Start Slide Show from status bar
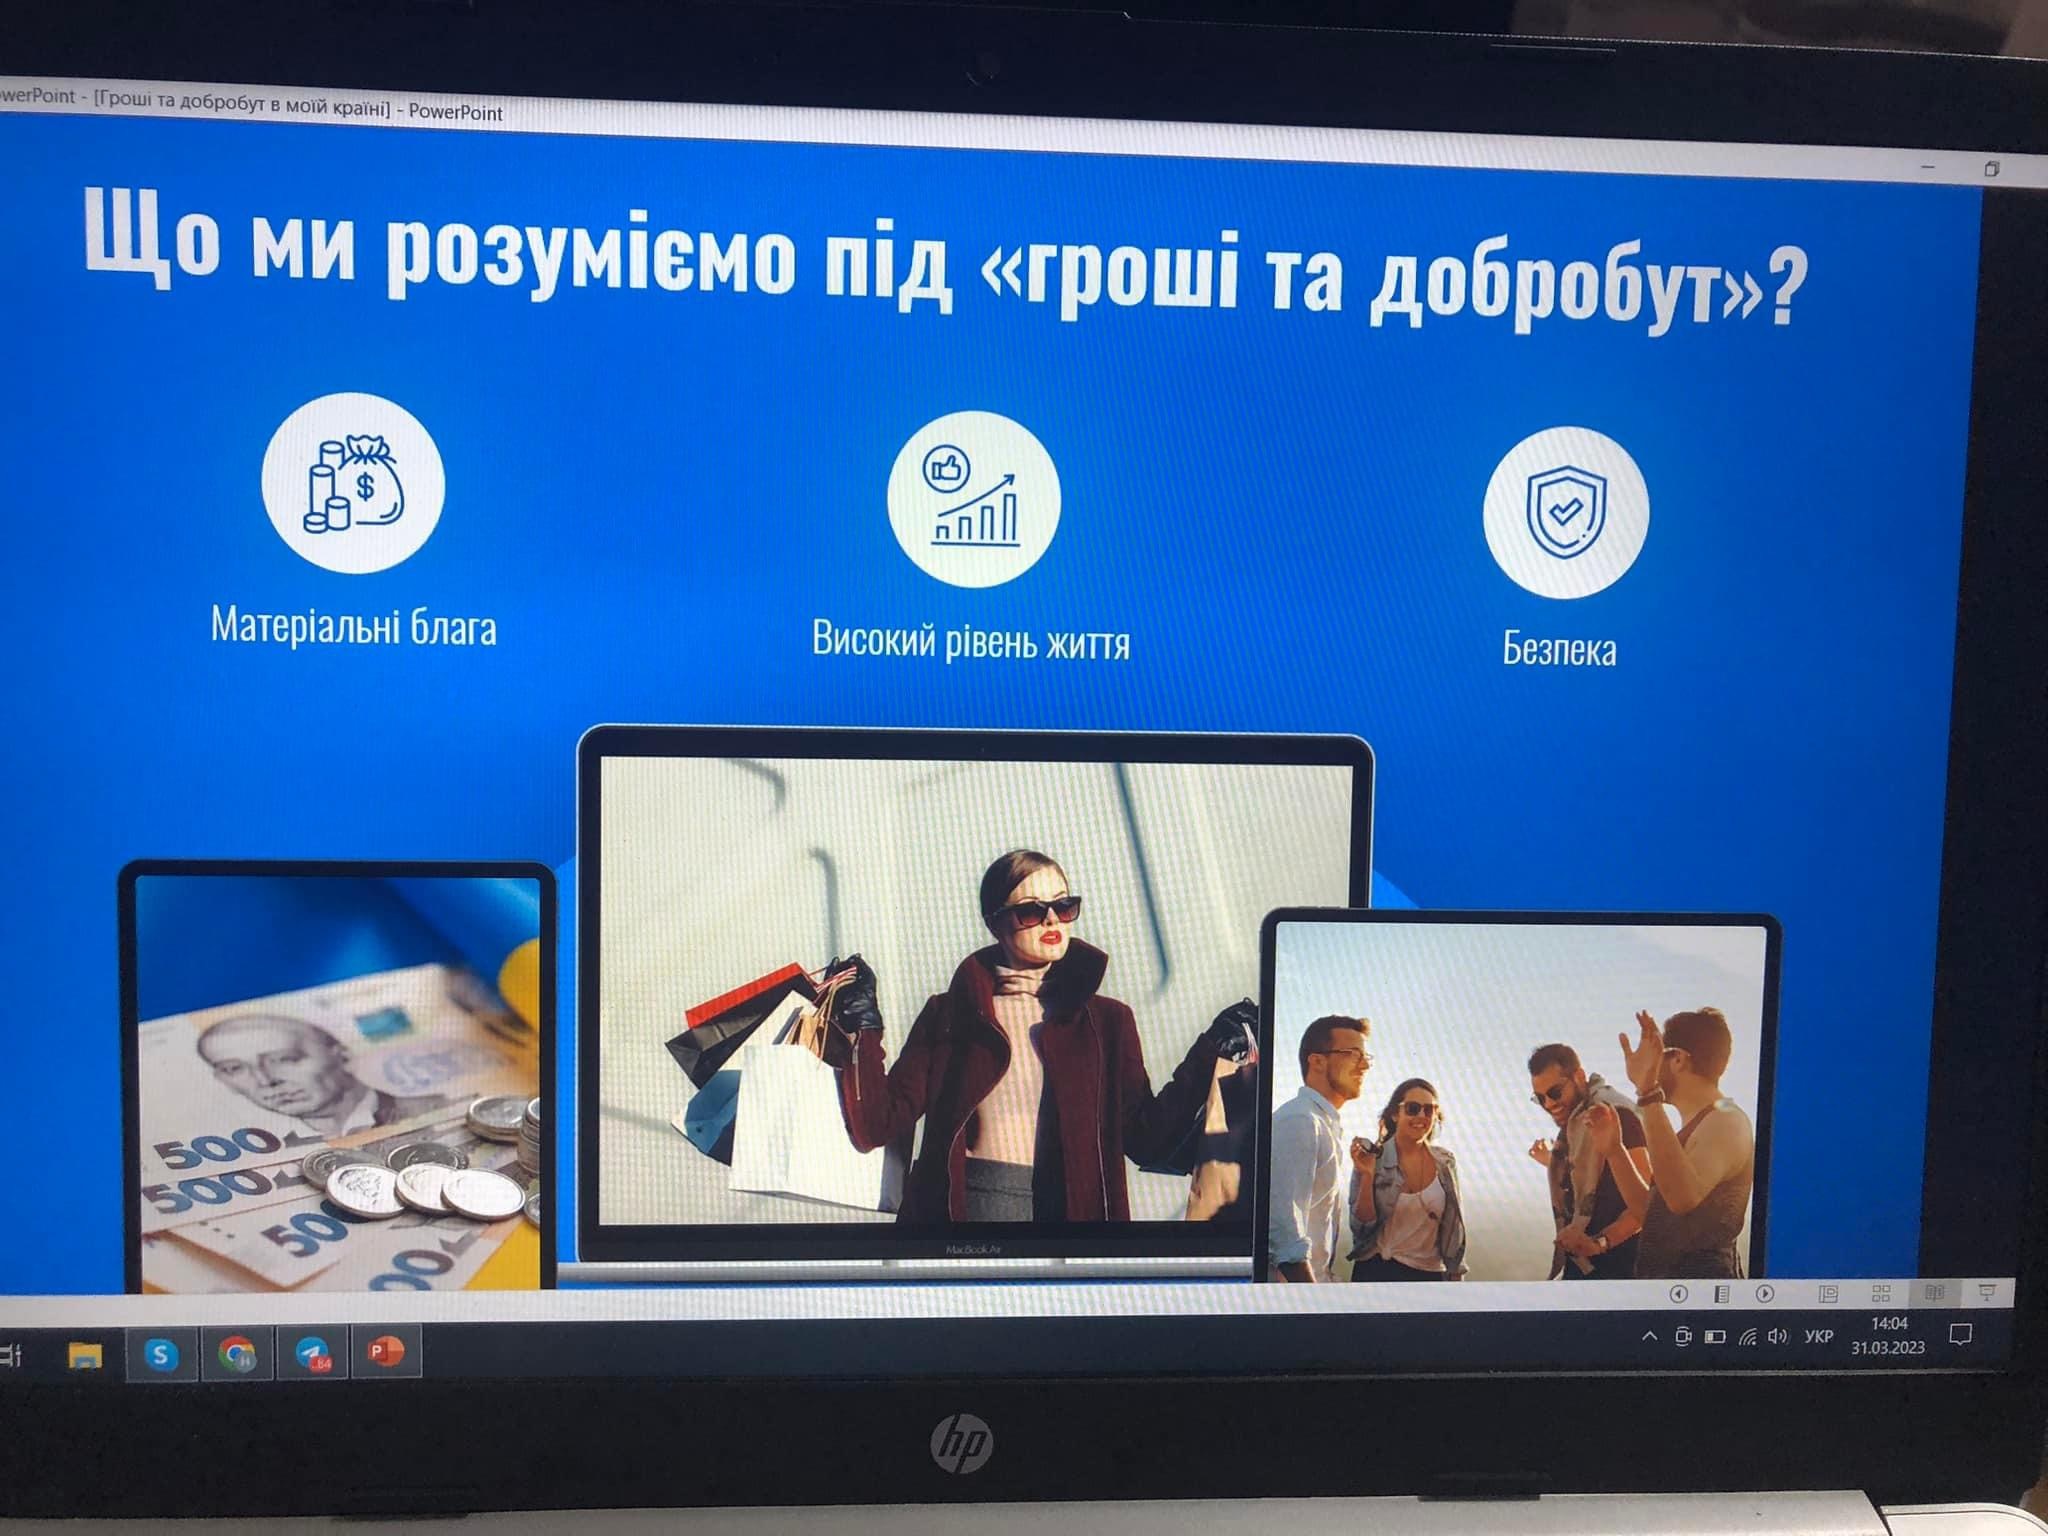Screen dimensions: 2048x1536 tap(1987, 1294)
